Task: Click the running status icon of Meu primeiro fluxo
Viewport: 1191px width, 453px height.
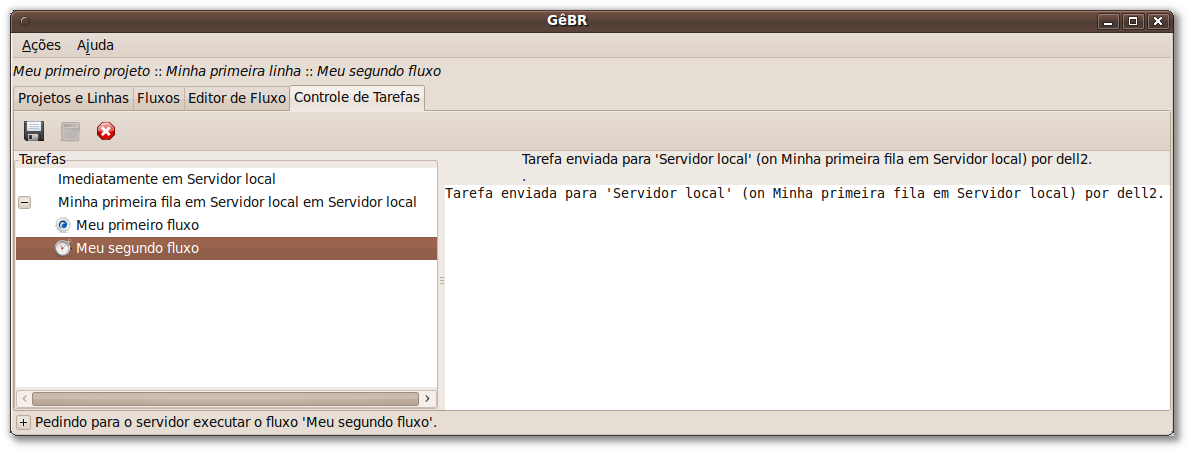Action: (62, 225)
